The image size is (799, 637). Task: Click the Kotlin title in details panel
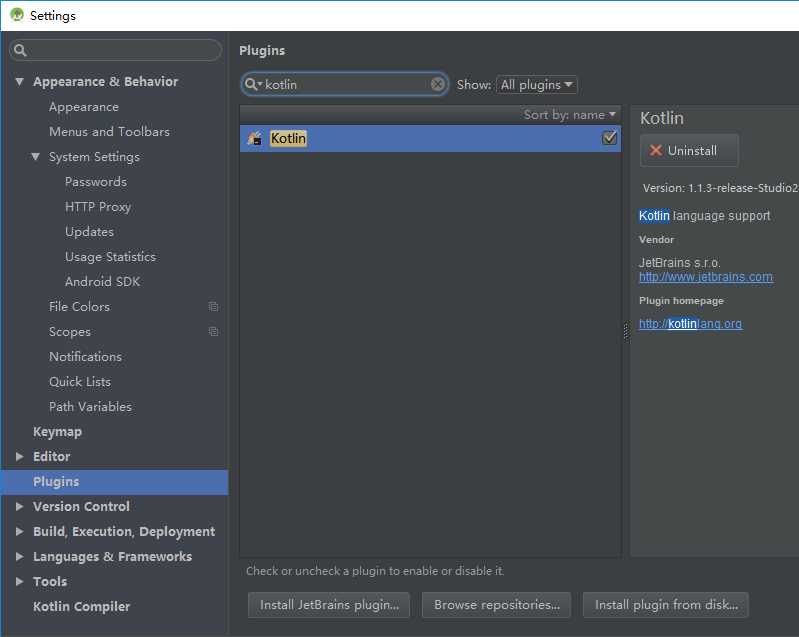661,118
